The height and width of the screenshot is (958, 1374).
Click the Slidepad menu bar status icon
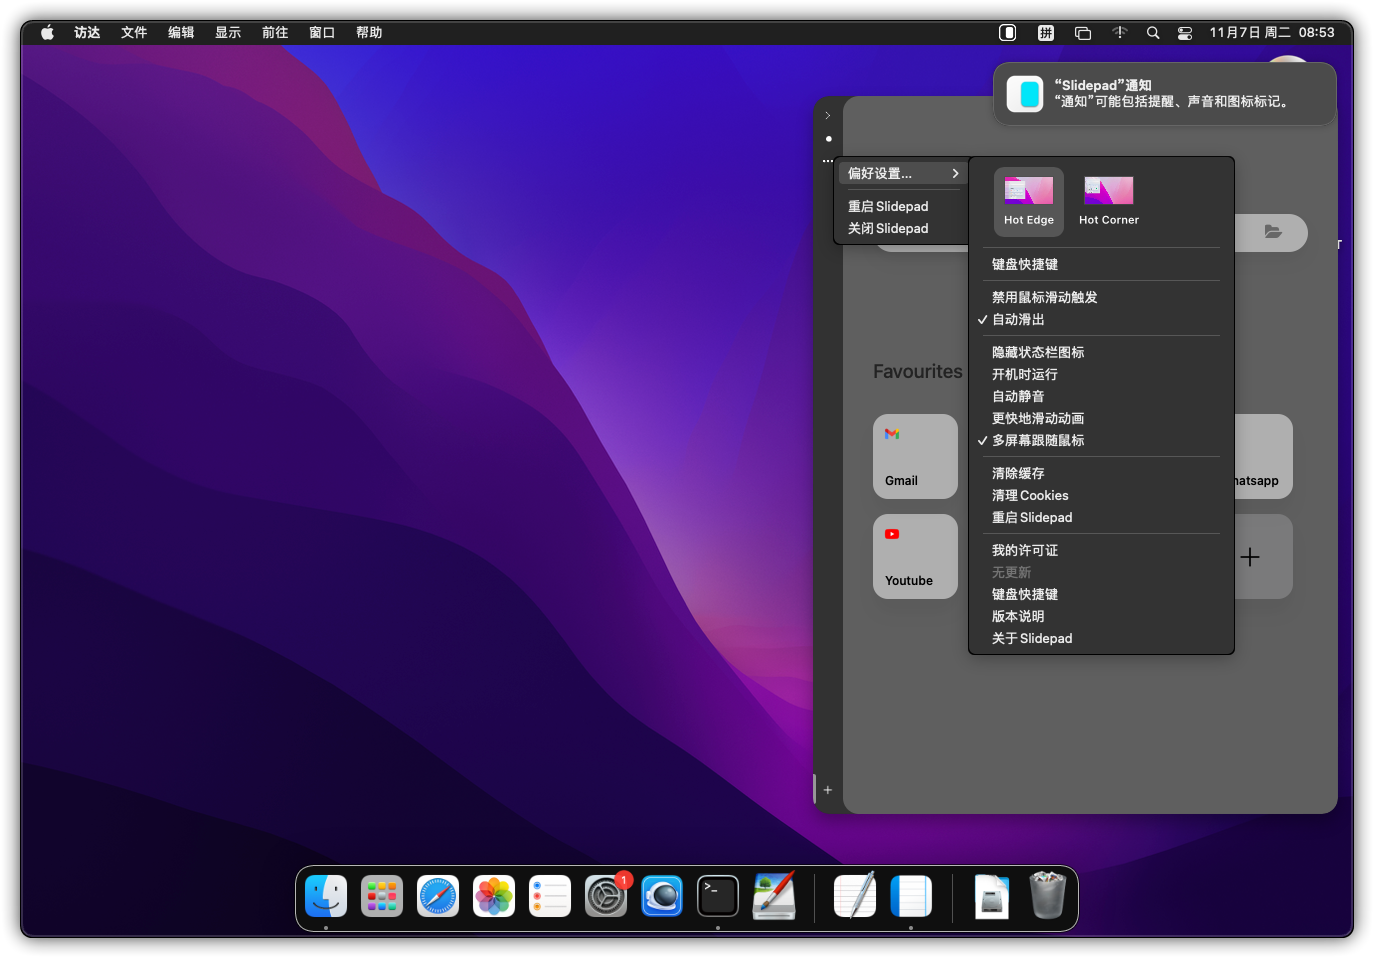(x=1008, y=32)
